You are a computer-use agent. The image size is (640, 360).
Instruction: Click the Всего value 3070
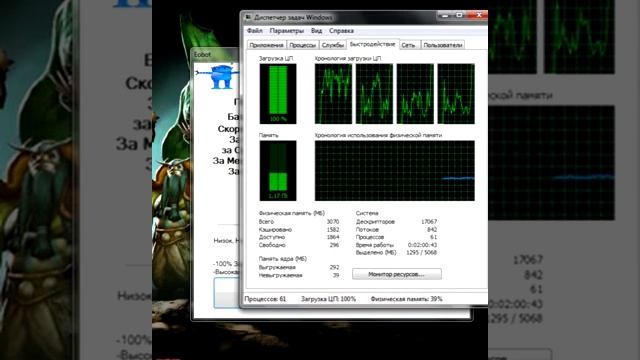pos(333,222)
